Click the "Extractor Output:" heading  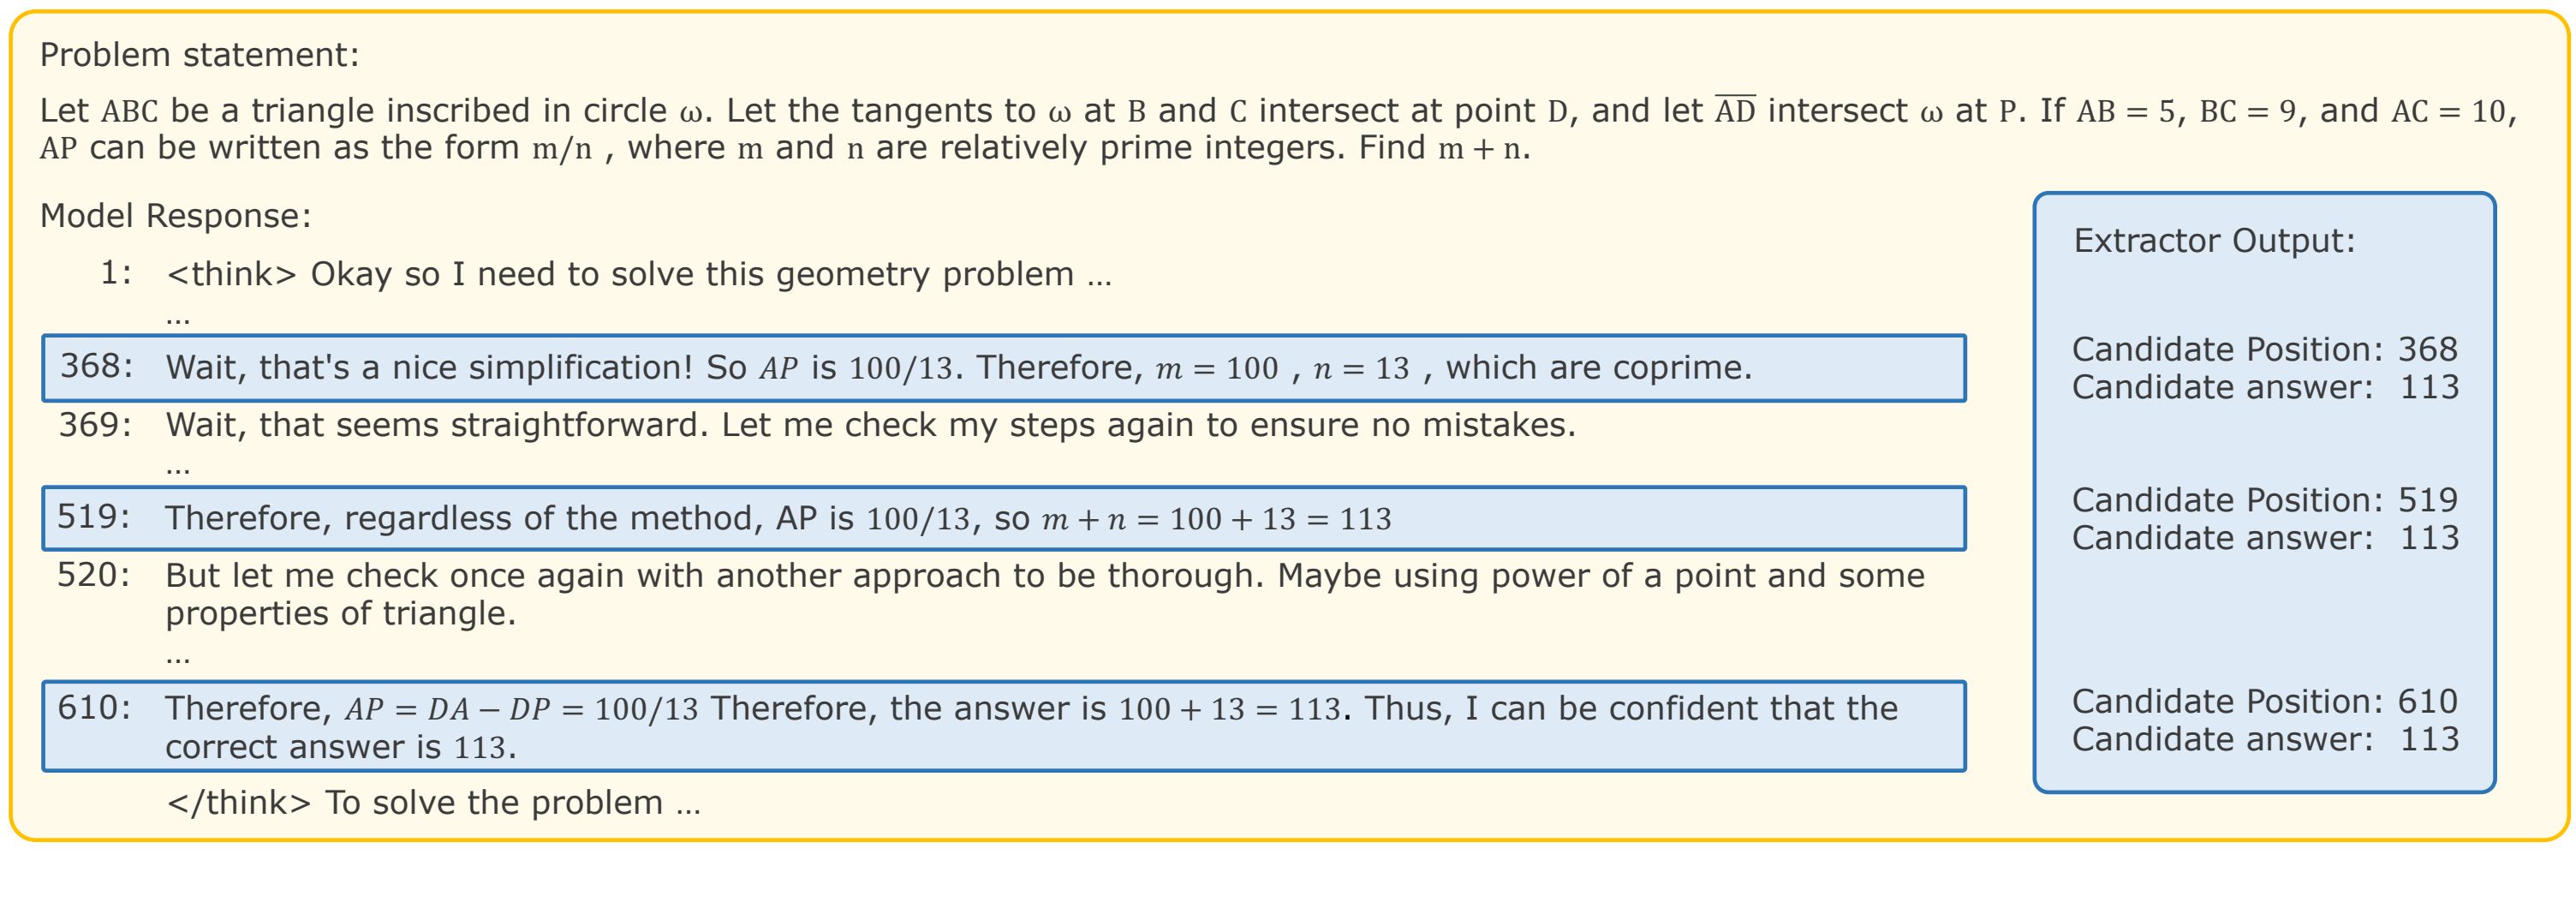(2214, 241)
